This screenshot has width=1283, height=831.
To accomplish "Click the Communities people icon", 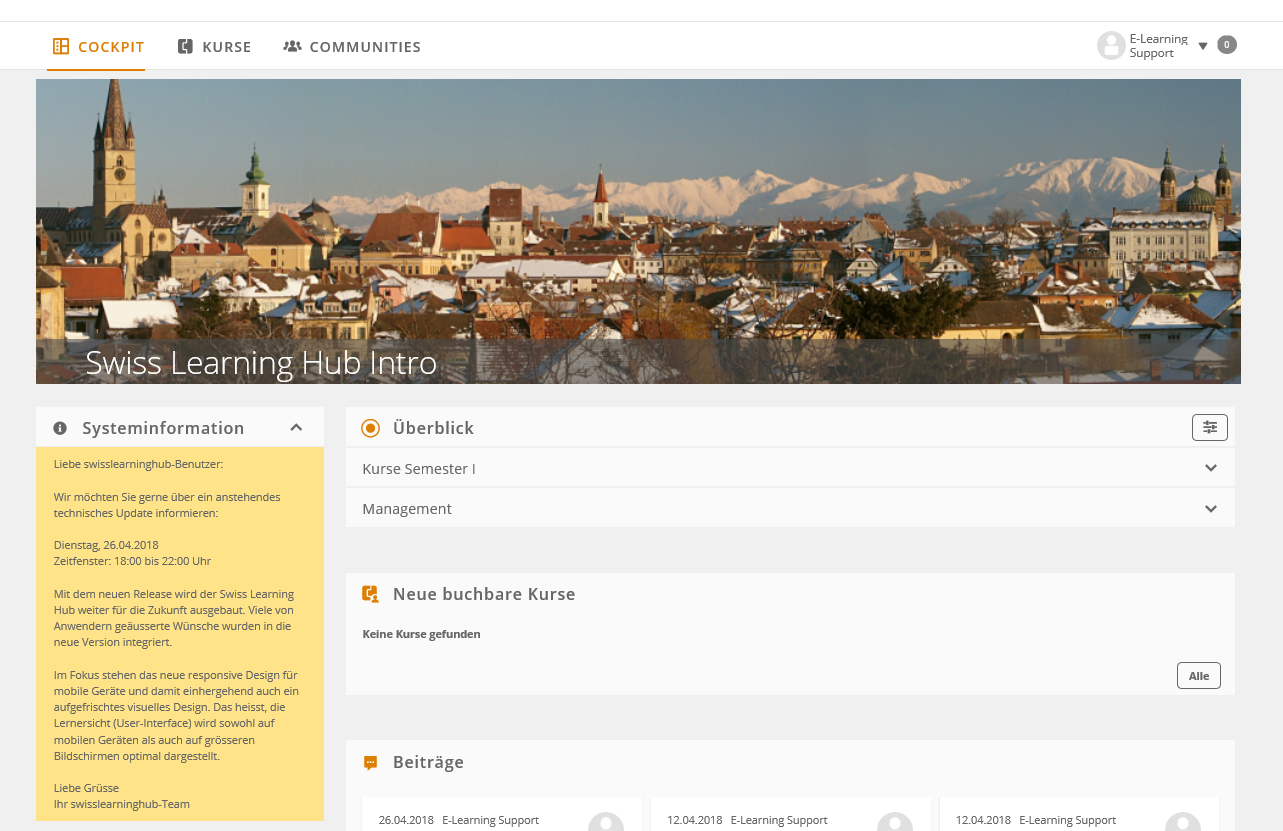I will point(292,47).
